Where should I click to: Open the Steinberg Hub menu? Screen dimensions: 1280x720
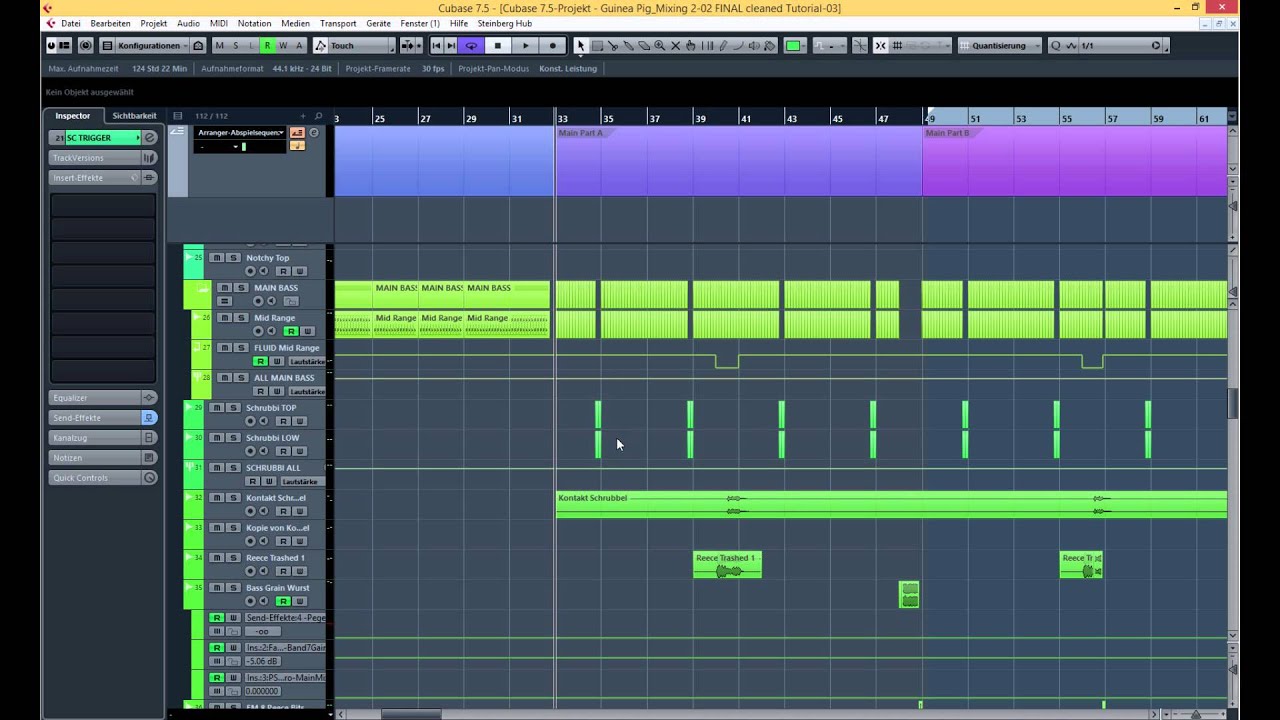504,23
